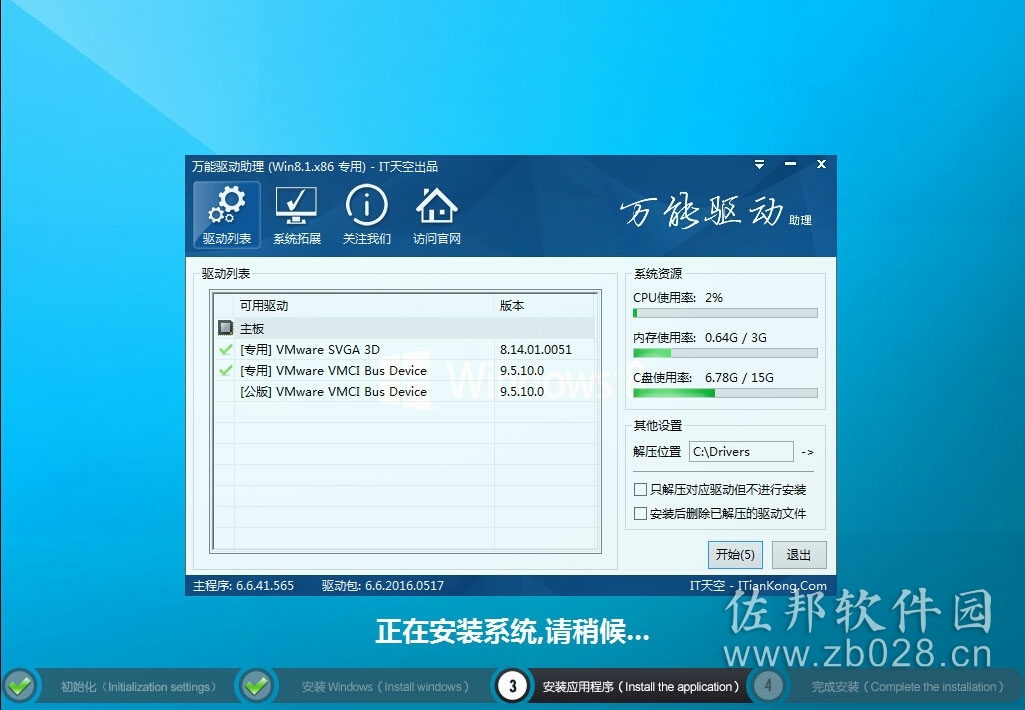Enable 安装后删除已解压的驱动文件 option
The width and height of the screenshot is (1025, 710).
coord(641,513)
